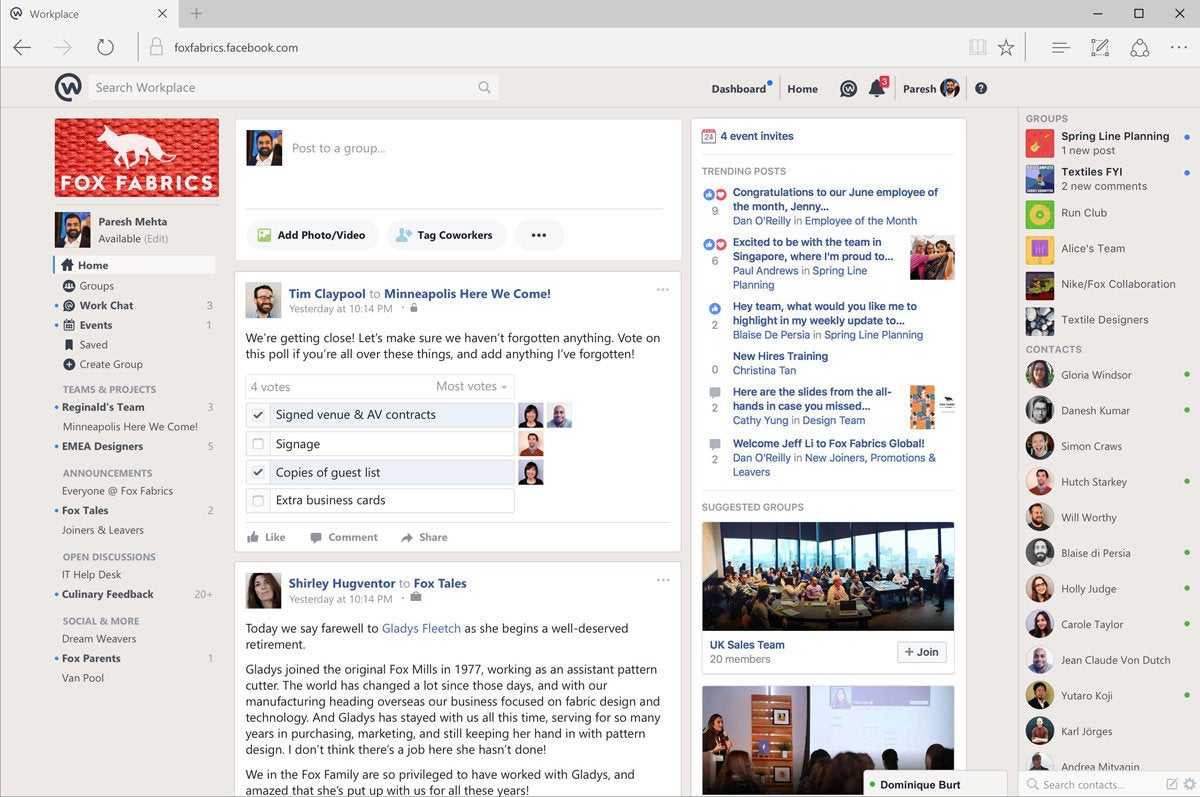Close the Workplace browser tab
Screen dimensions: 1200x797
click(163, 13)
